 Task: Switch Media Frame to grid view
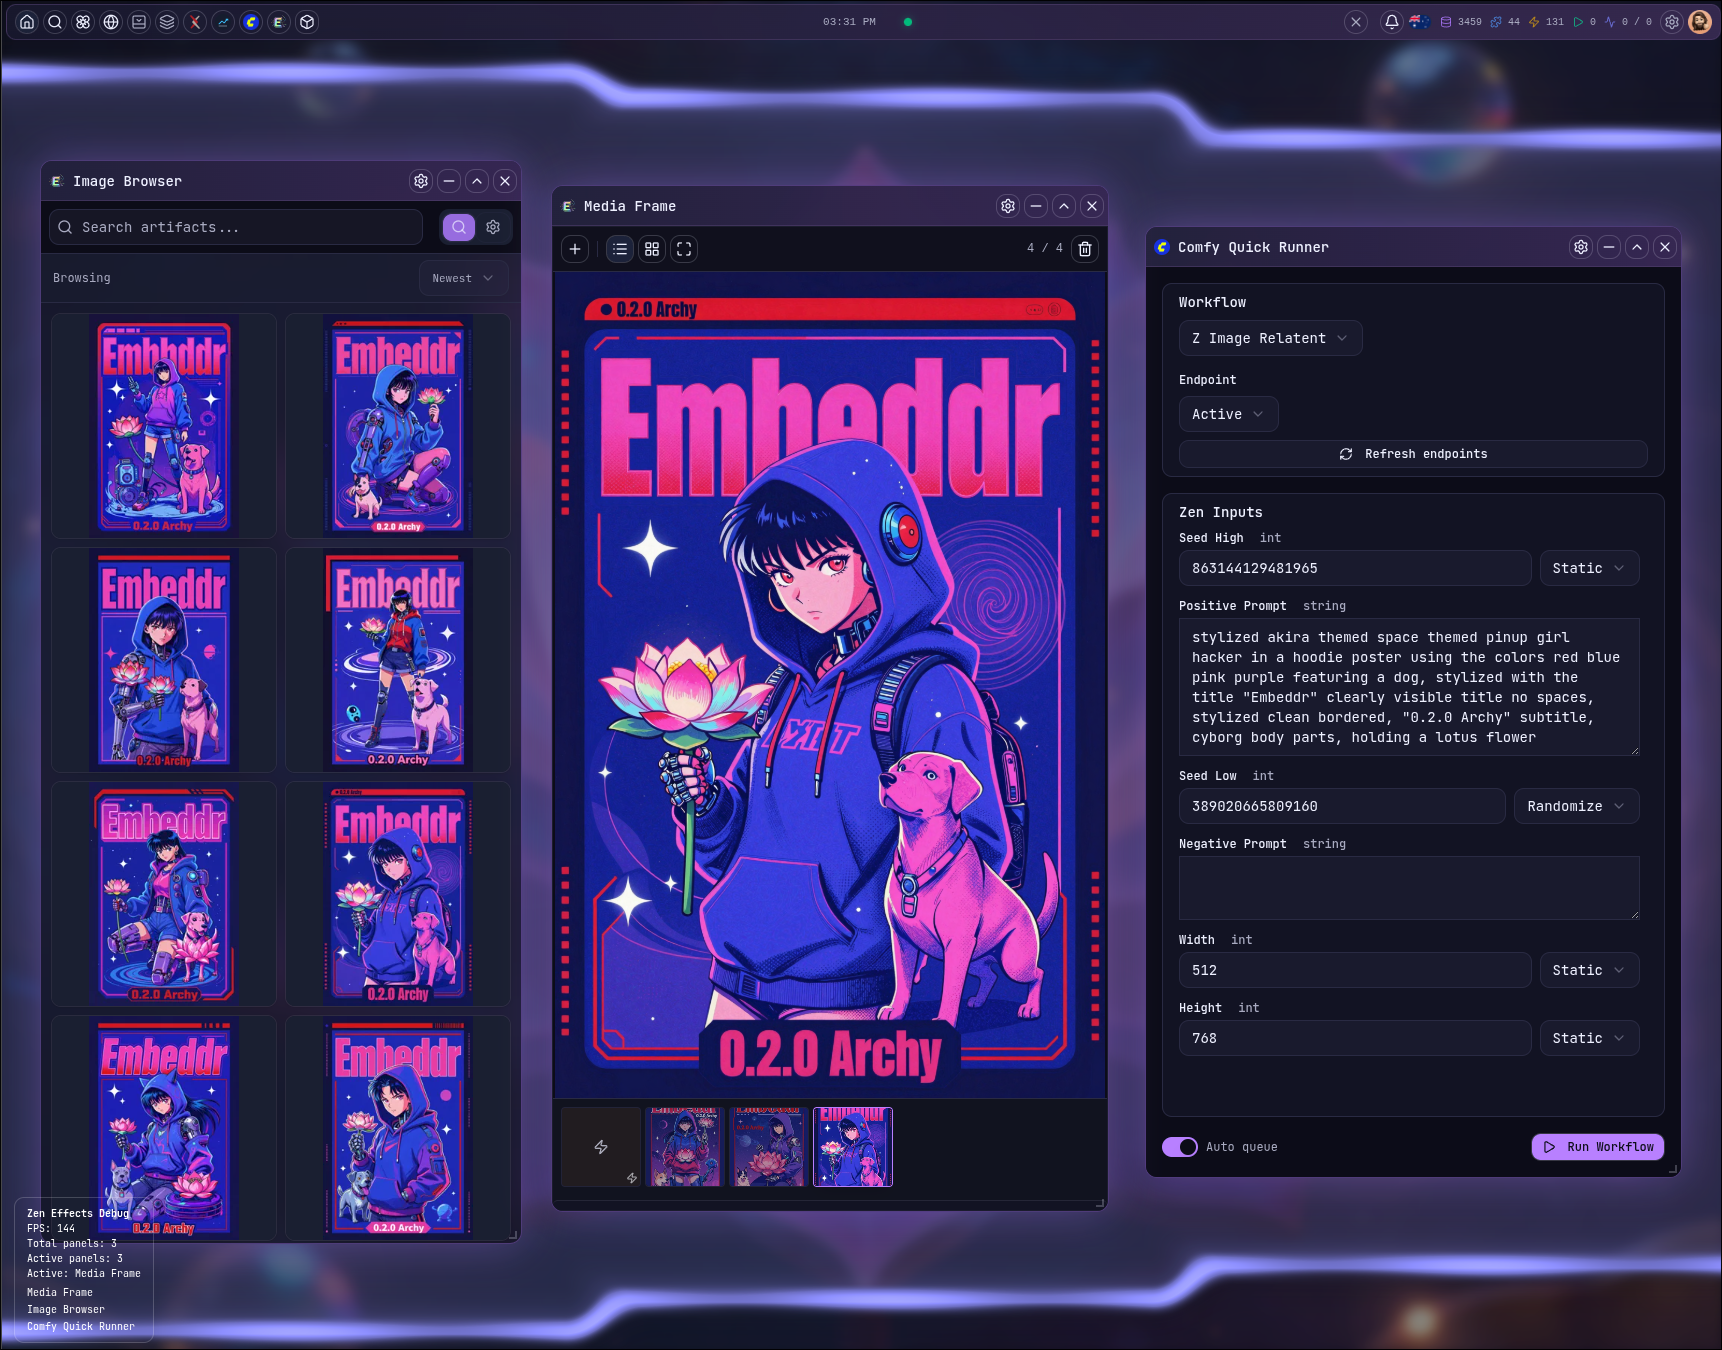coord(652,249)
